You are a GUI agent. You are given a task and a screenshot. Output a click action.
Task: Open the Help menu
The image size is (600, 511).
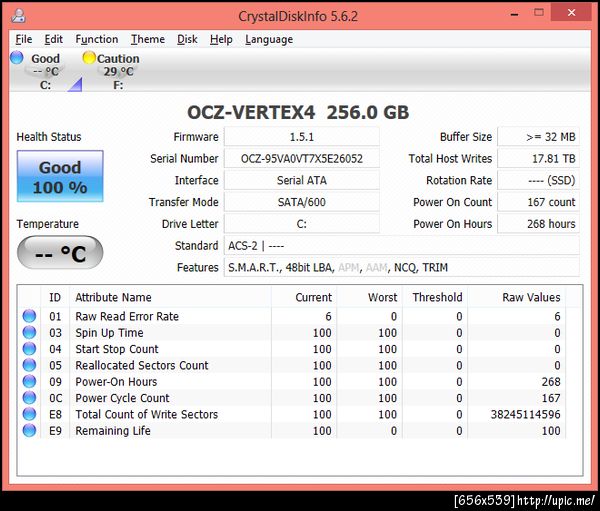point(221,39)
